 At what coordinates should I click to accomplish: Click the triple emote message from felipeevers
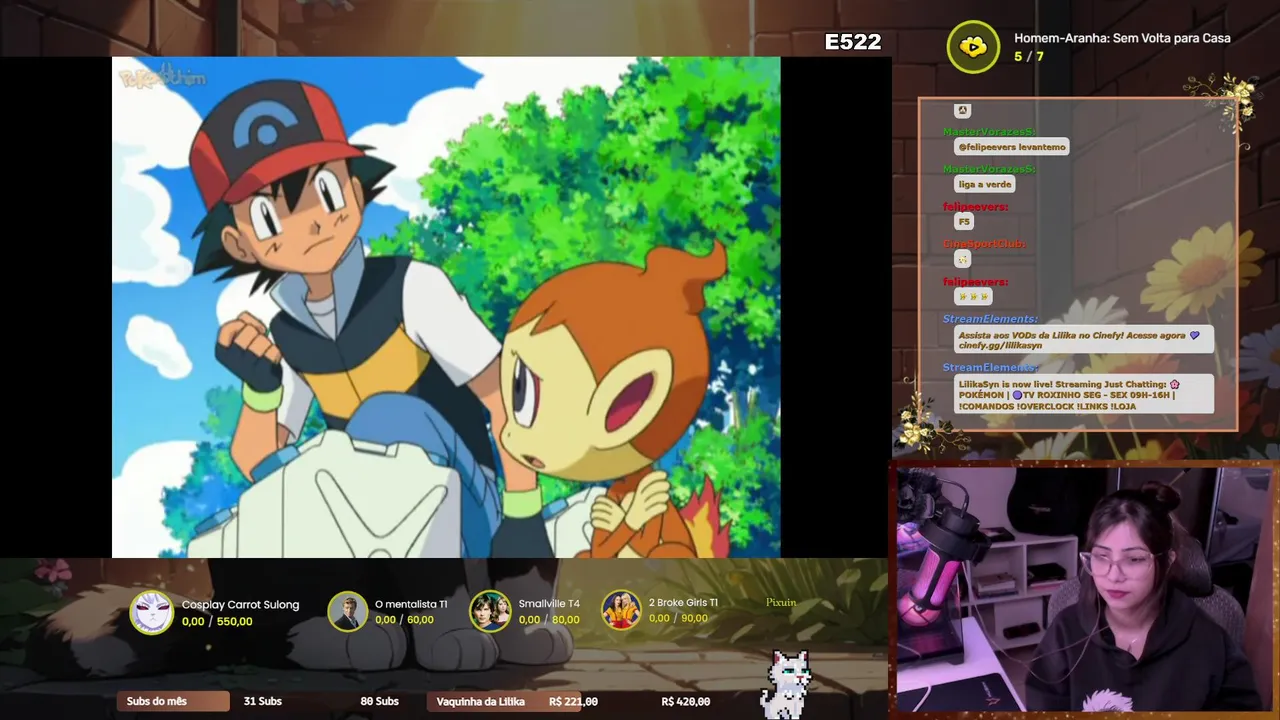click(973, 297)
